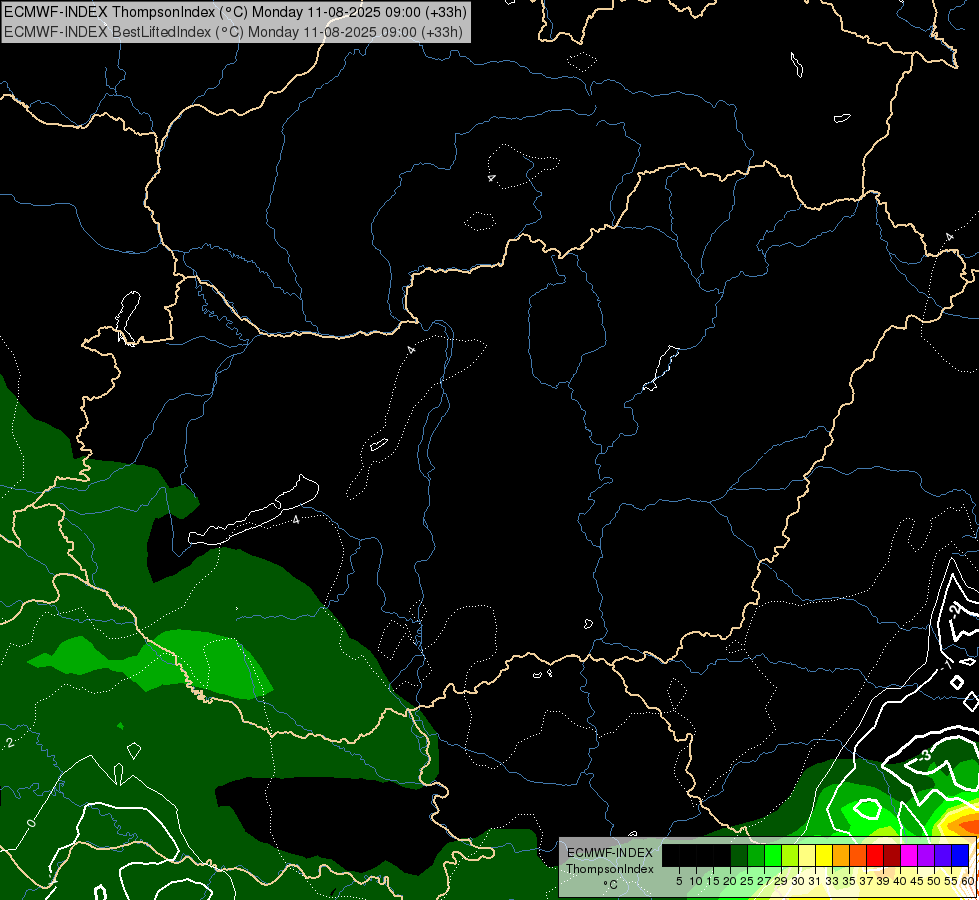979x900 pixels.
Task: Click legend value 45
Action: [918, 881]
